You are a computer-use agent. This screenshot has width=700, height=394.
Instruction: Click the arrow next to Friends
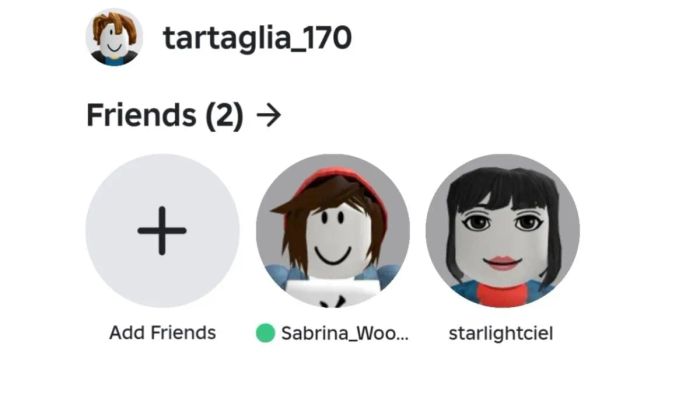pyautogui.click(x=269, y=116)
